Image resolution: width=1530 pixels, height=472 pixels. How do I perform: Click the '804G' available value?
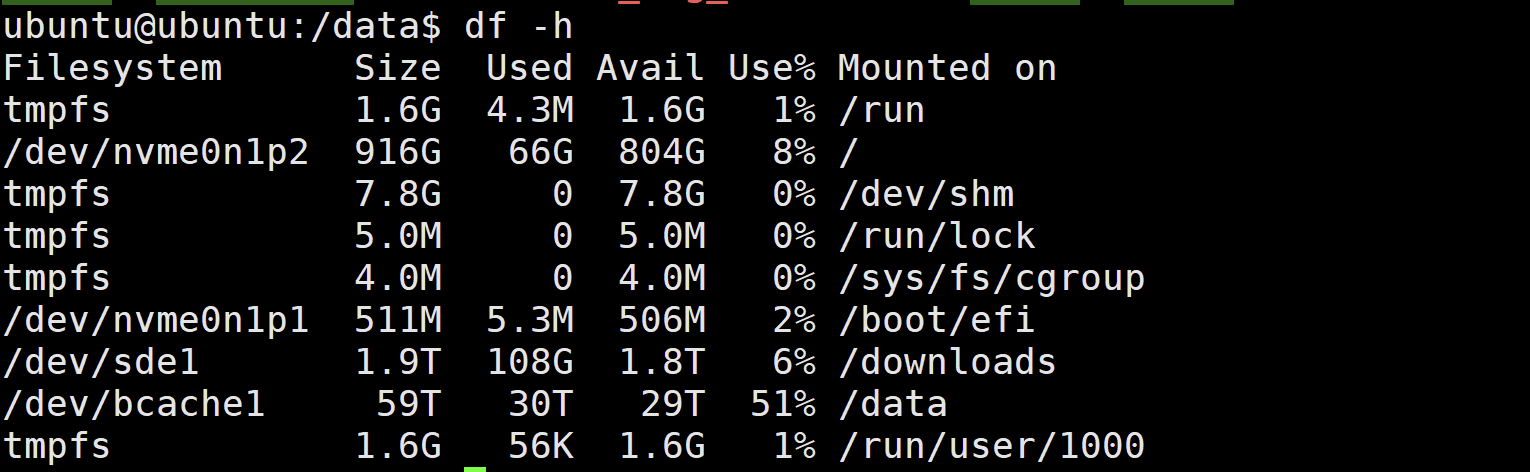(x=662, y=152)
